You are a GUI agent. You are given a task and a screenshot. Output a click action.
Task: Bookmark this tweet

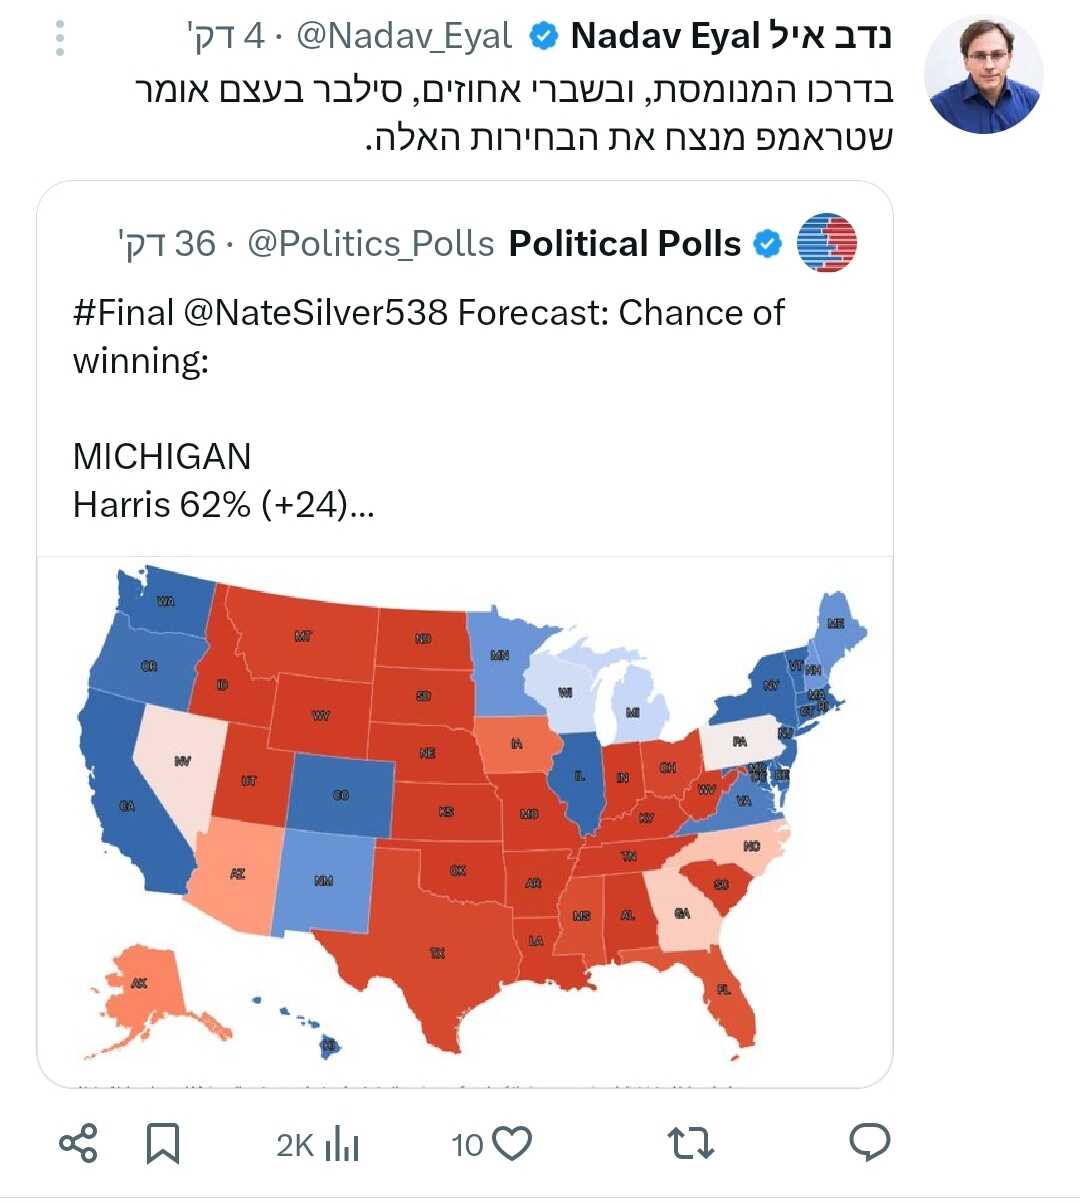(x=163, y=1143)
